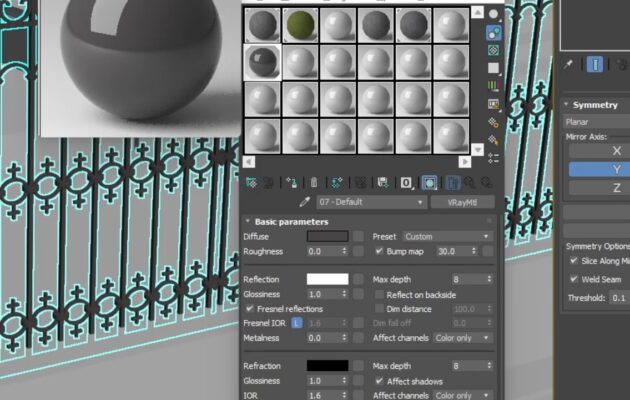Toggle Show Shaded Material in Viewport

tap(429, 183)
